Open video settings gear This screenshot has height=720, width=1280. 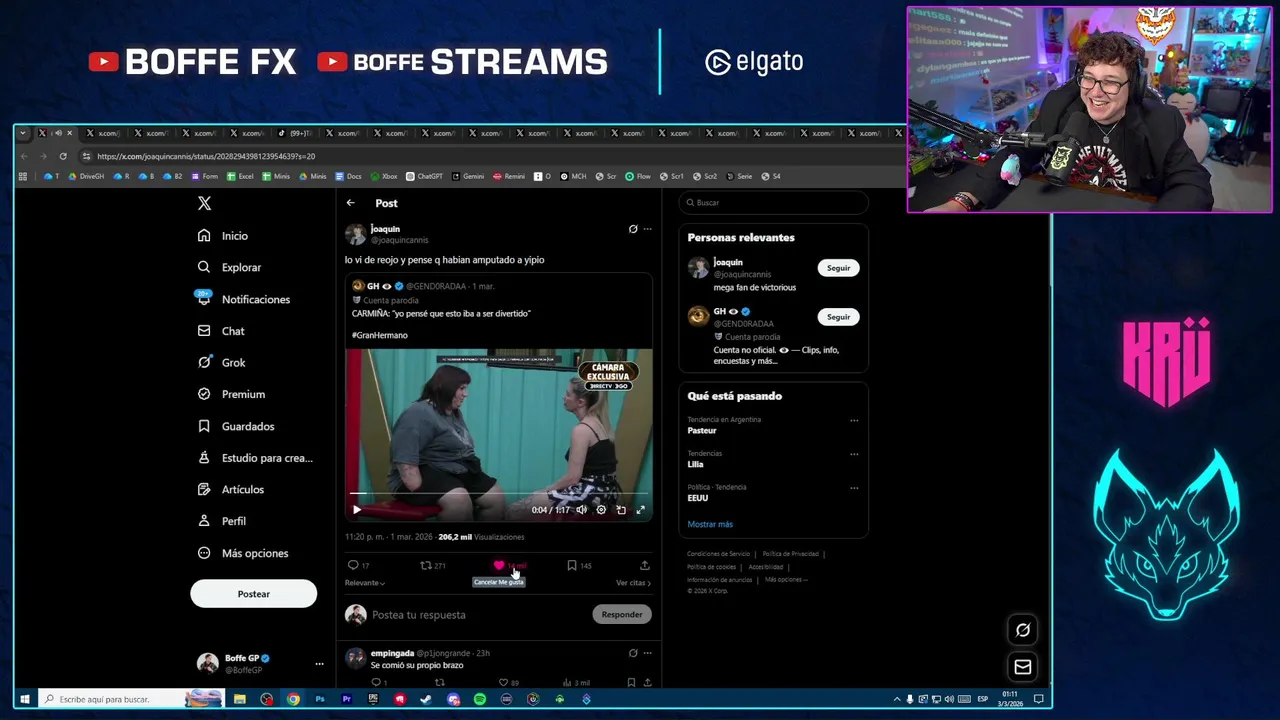(x=601, y=510)
